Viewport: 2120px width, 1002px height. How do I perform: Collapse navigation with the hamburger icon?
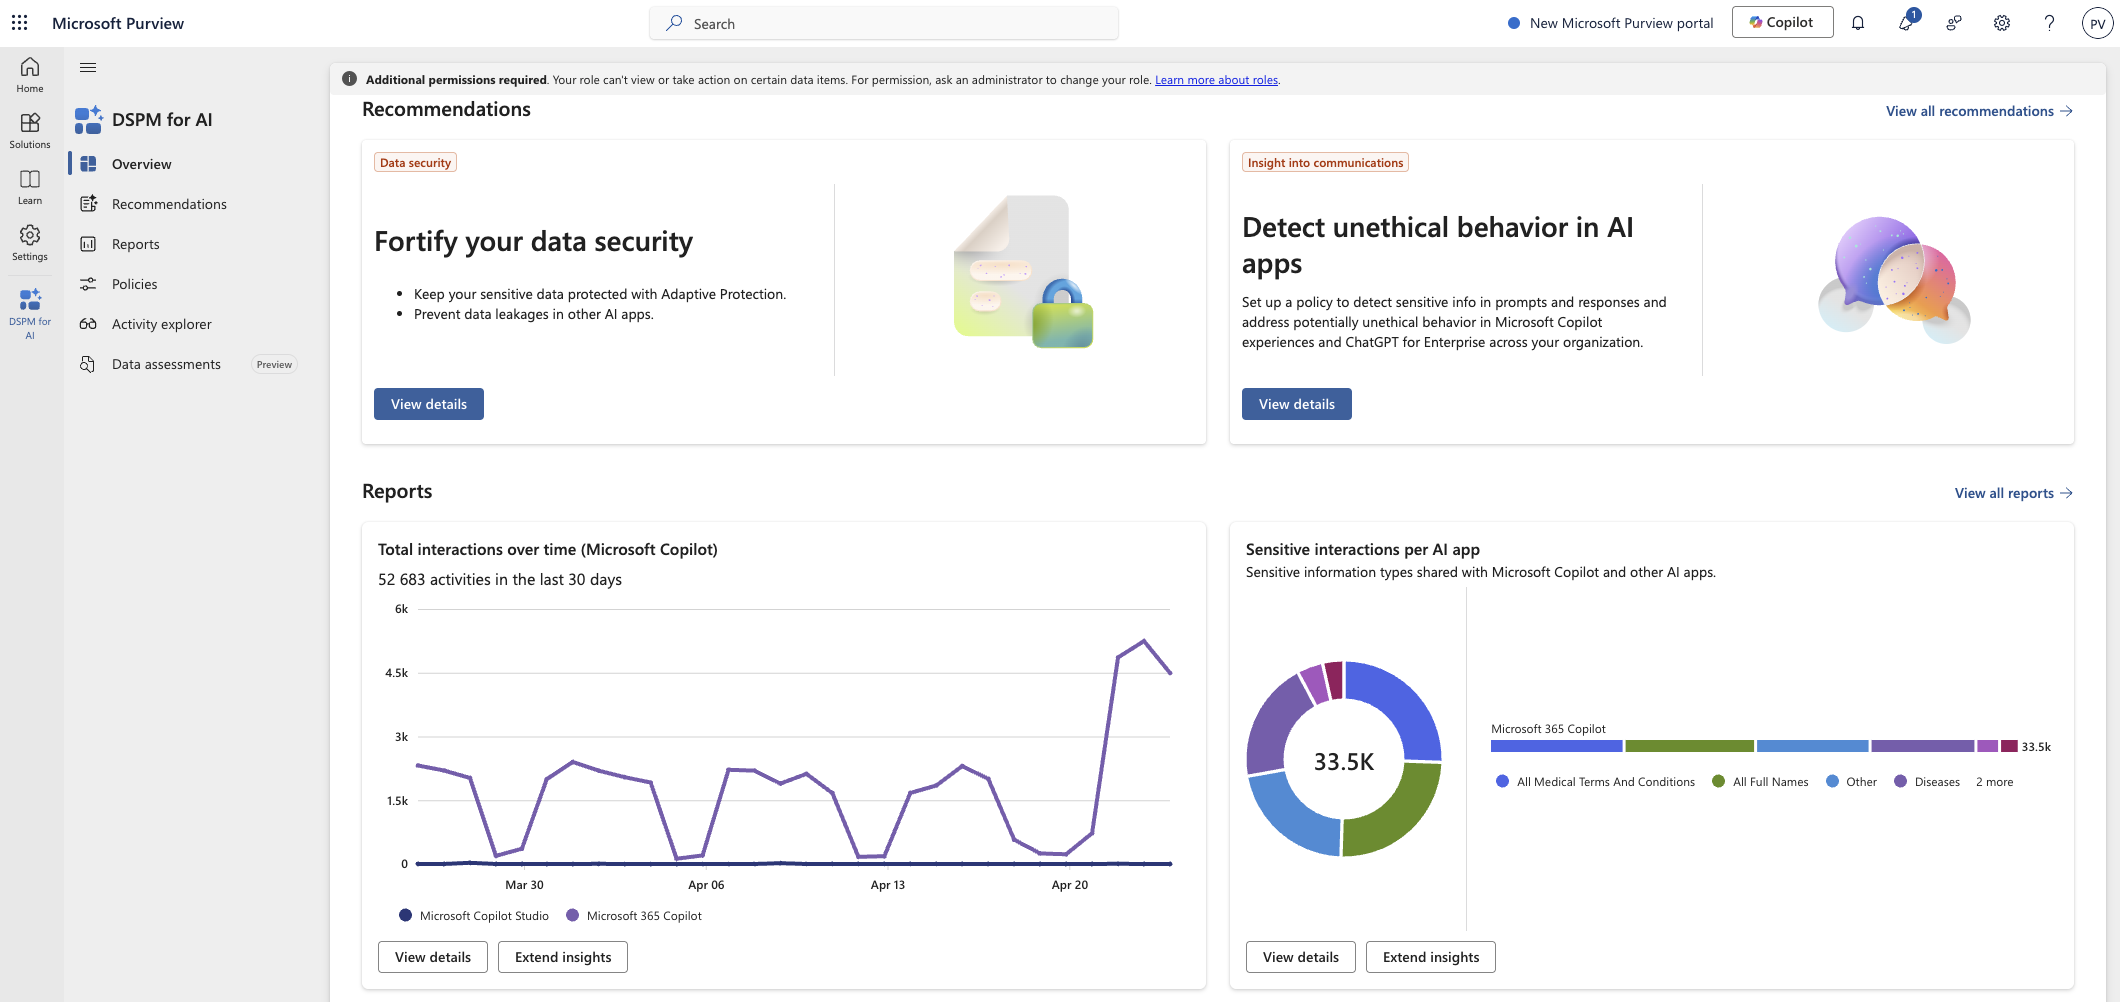coord(88,68)
